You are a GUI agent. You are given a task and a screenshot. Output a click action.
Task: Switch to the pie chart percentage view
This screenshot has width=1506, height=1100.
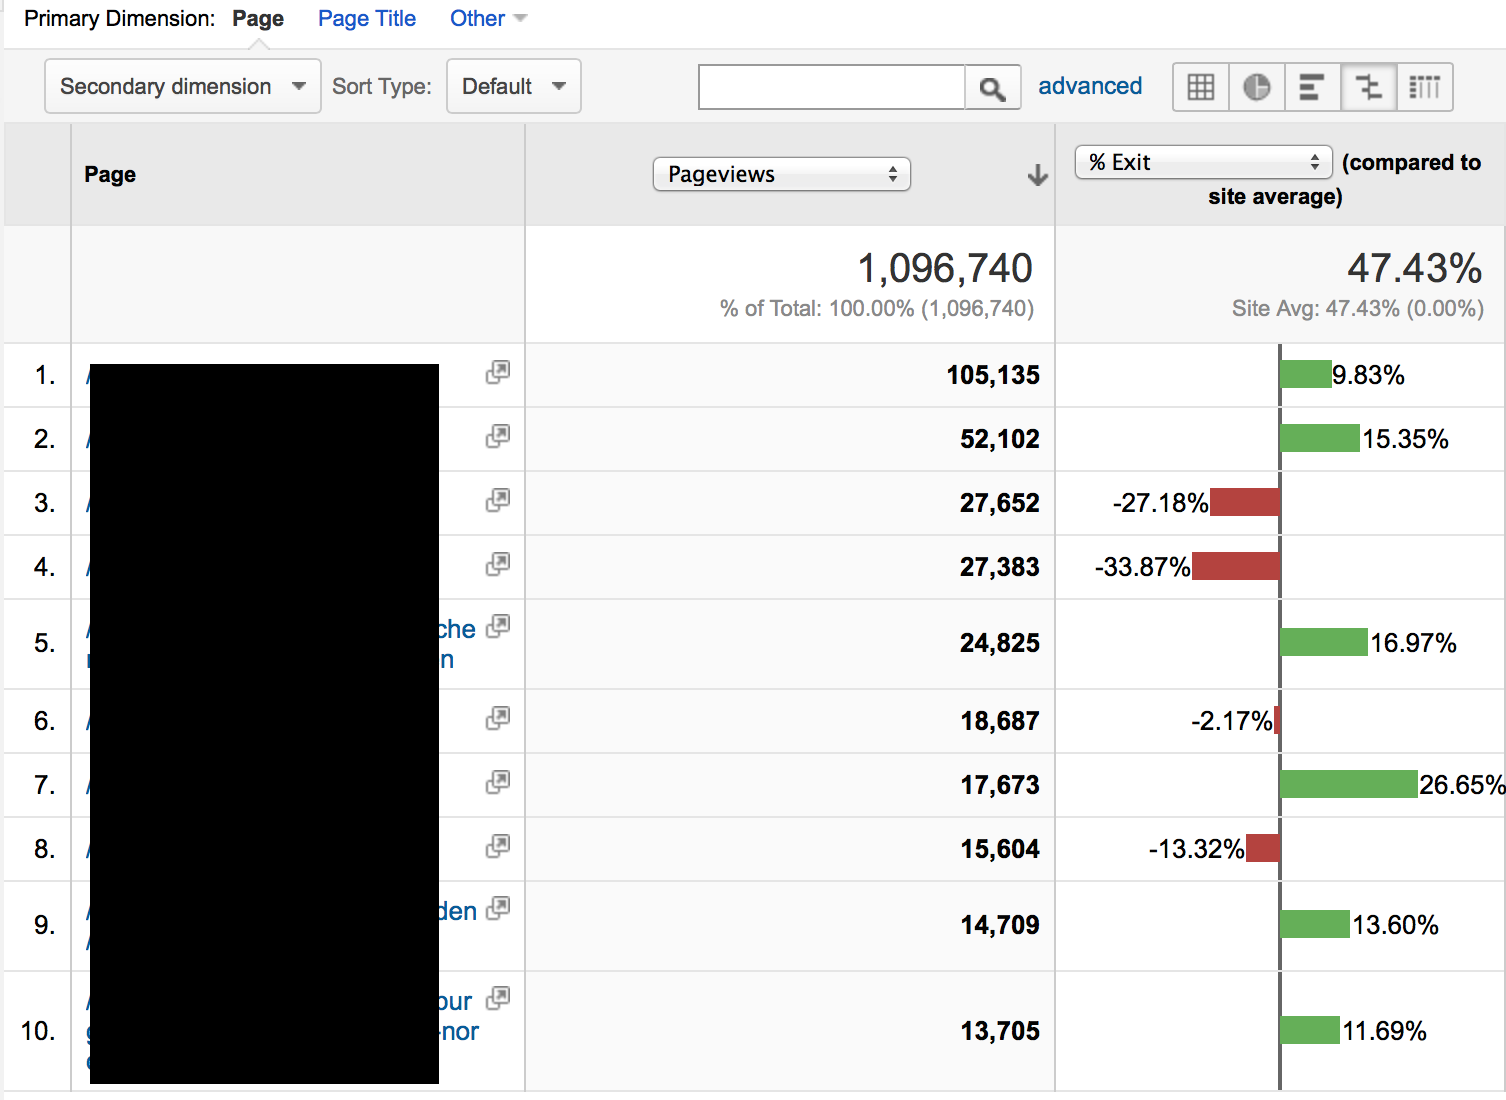pos(1257,87)
